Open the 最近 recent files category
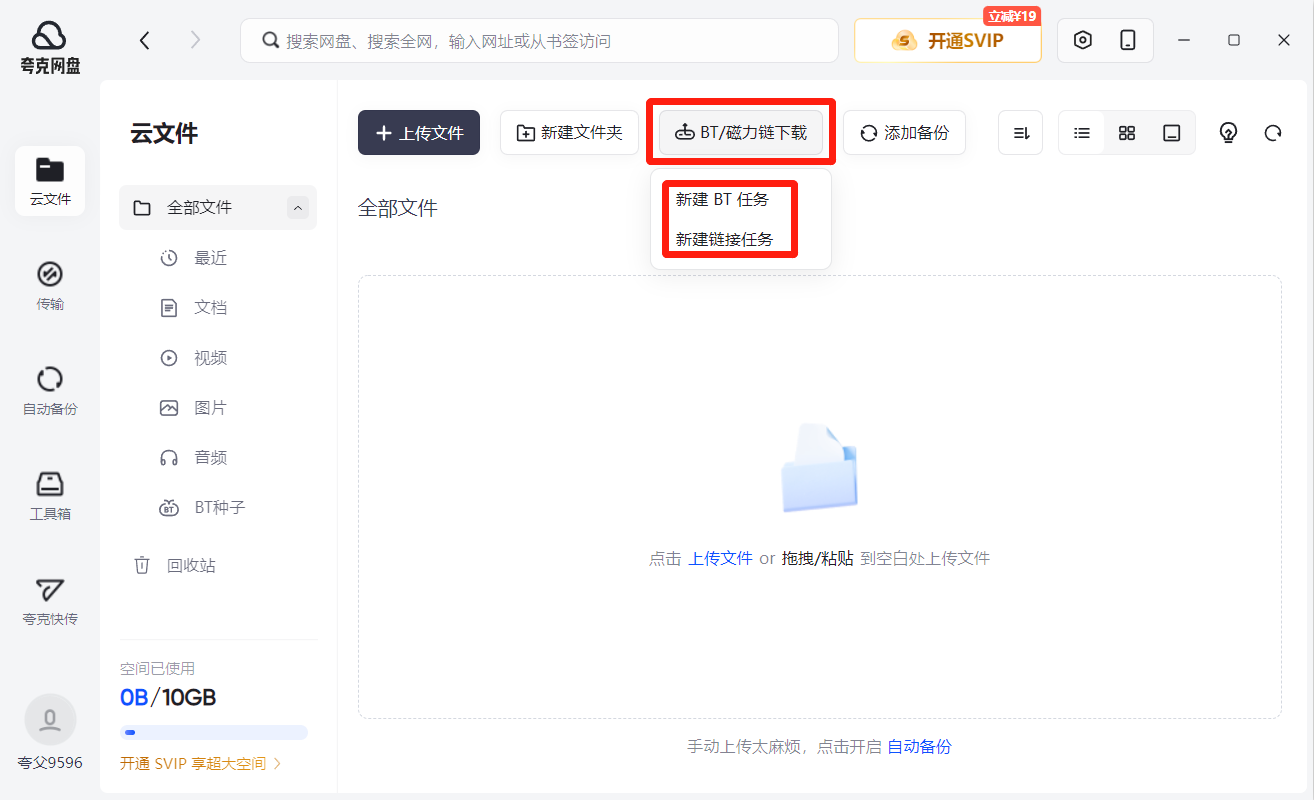This screenshot has height=800, width=1314. [194, 258]
